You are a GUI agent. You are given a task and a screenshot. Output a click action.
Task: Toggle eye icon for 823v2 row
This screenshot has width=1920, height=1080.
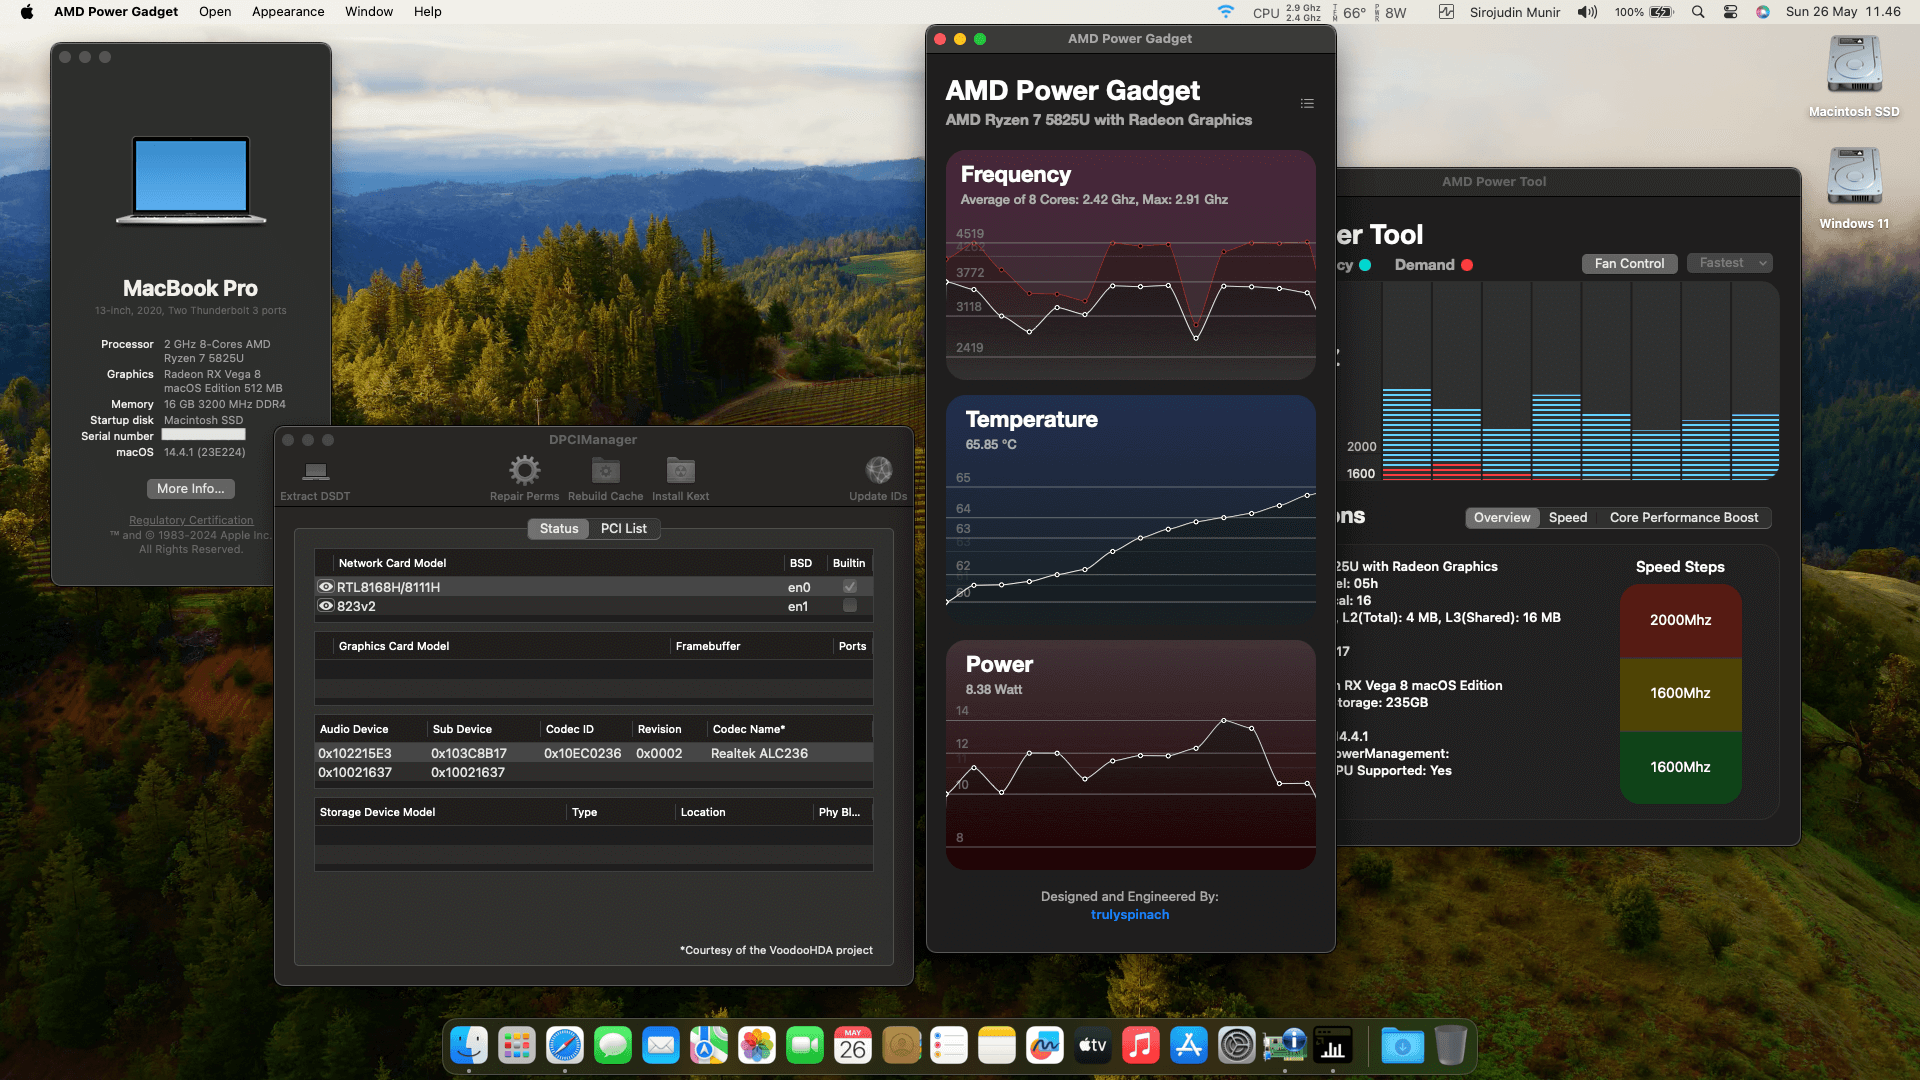[326, 606]
